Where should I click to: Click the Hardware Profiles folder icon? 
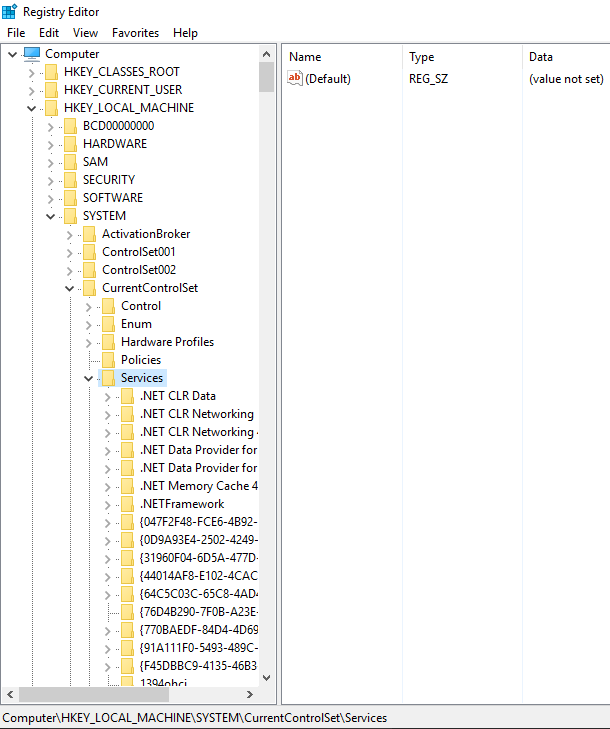pos(108,342)
